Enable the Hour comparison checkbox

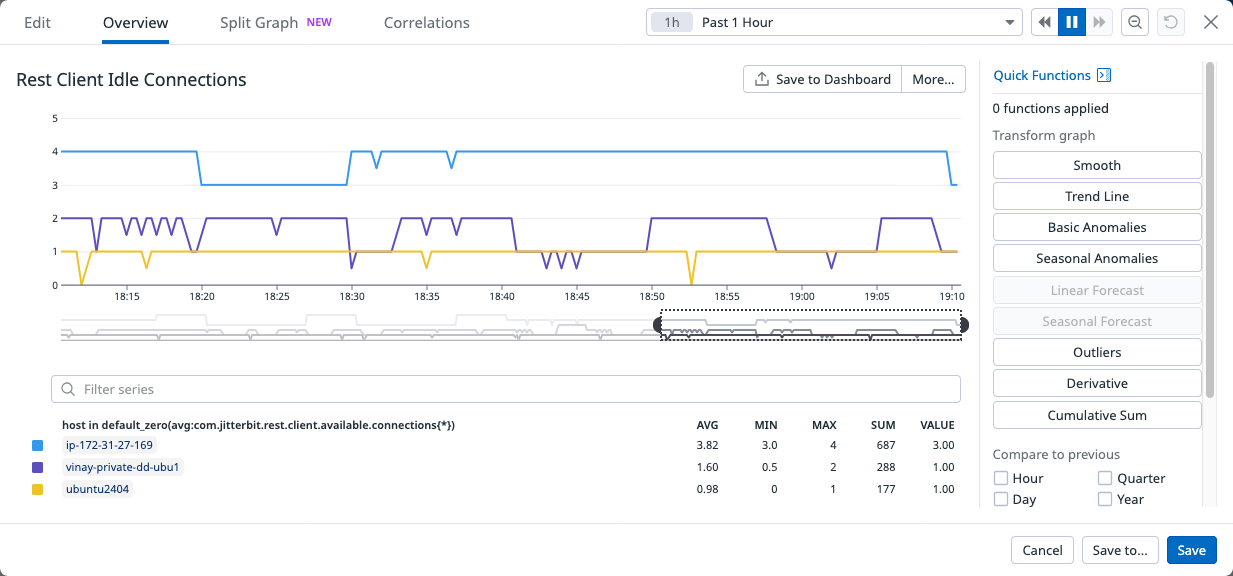(1001, 478)
